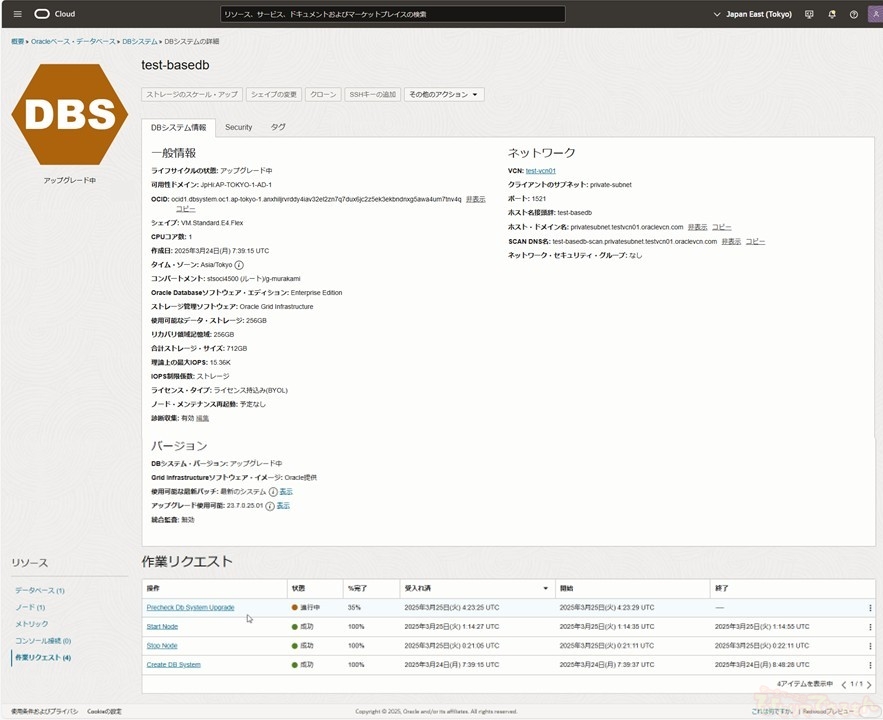Click コピー below the OCID

pos(185,209)
